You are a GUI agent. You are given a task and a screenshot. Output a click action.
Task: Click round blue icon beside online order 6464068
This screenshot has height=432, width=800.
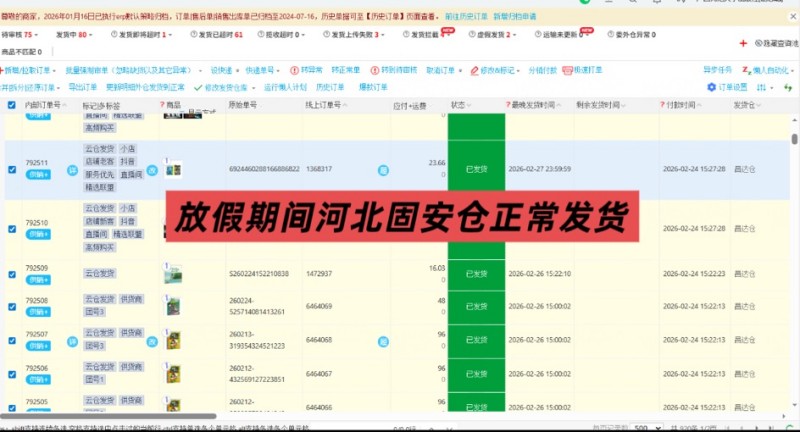click(x=383, y=342)
